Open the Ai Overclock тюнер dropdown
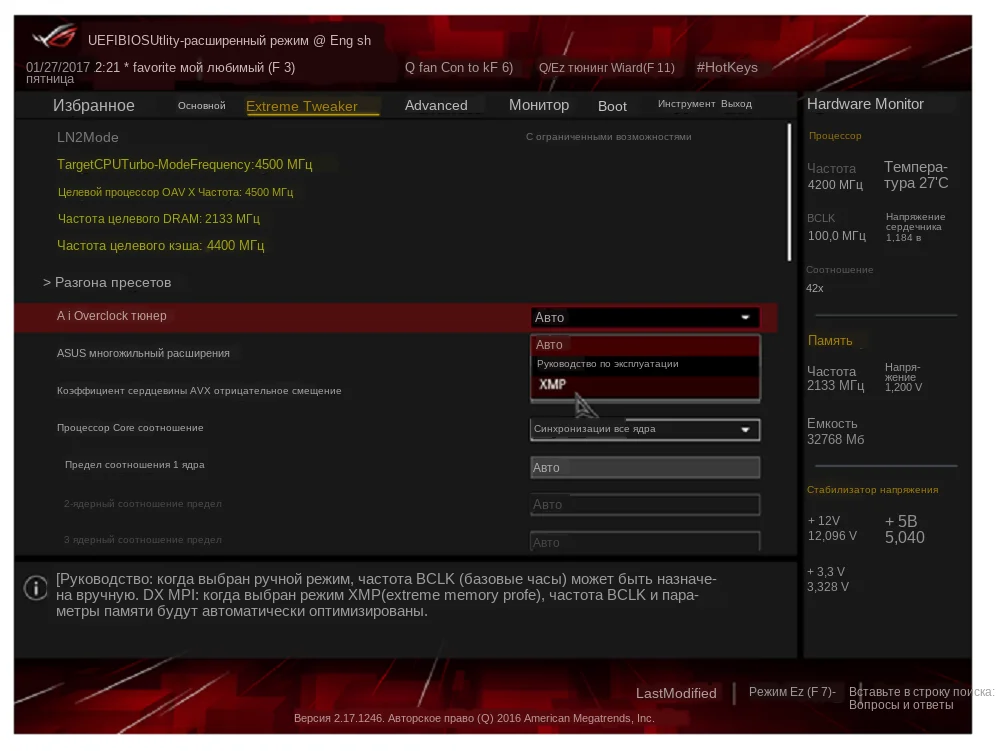The width and height of the screenshot is (1000, 751). coord(645,317)
